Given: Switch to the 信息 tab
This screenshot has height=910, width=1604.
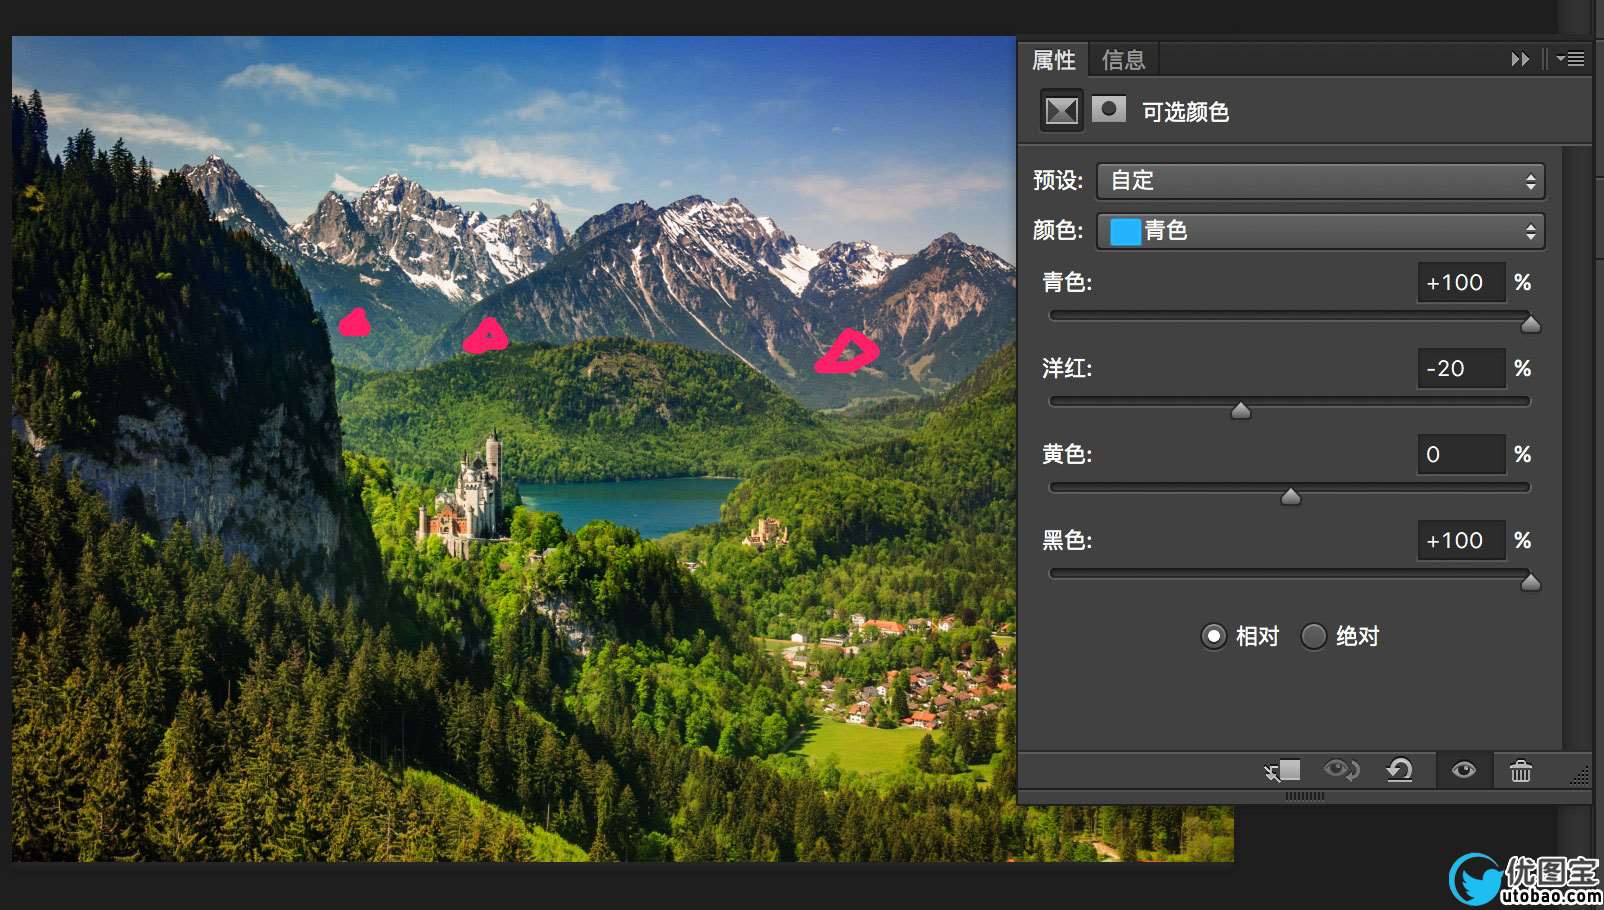Looking at the screenshot, I should pyautogui.click(x=1123, y=60).
